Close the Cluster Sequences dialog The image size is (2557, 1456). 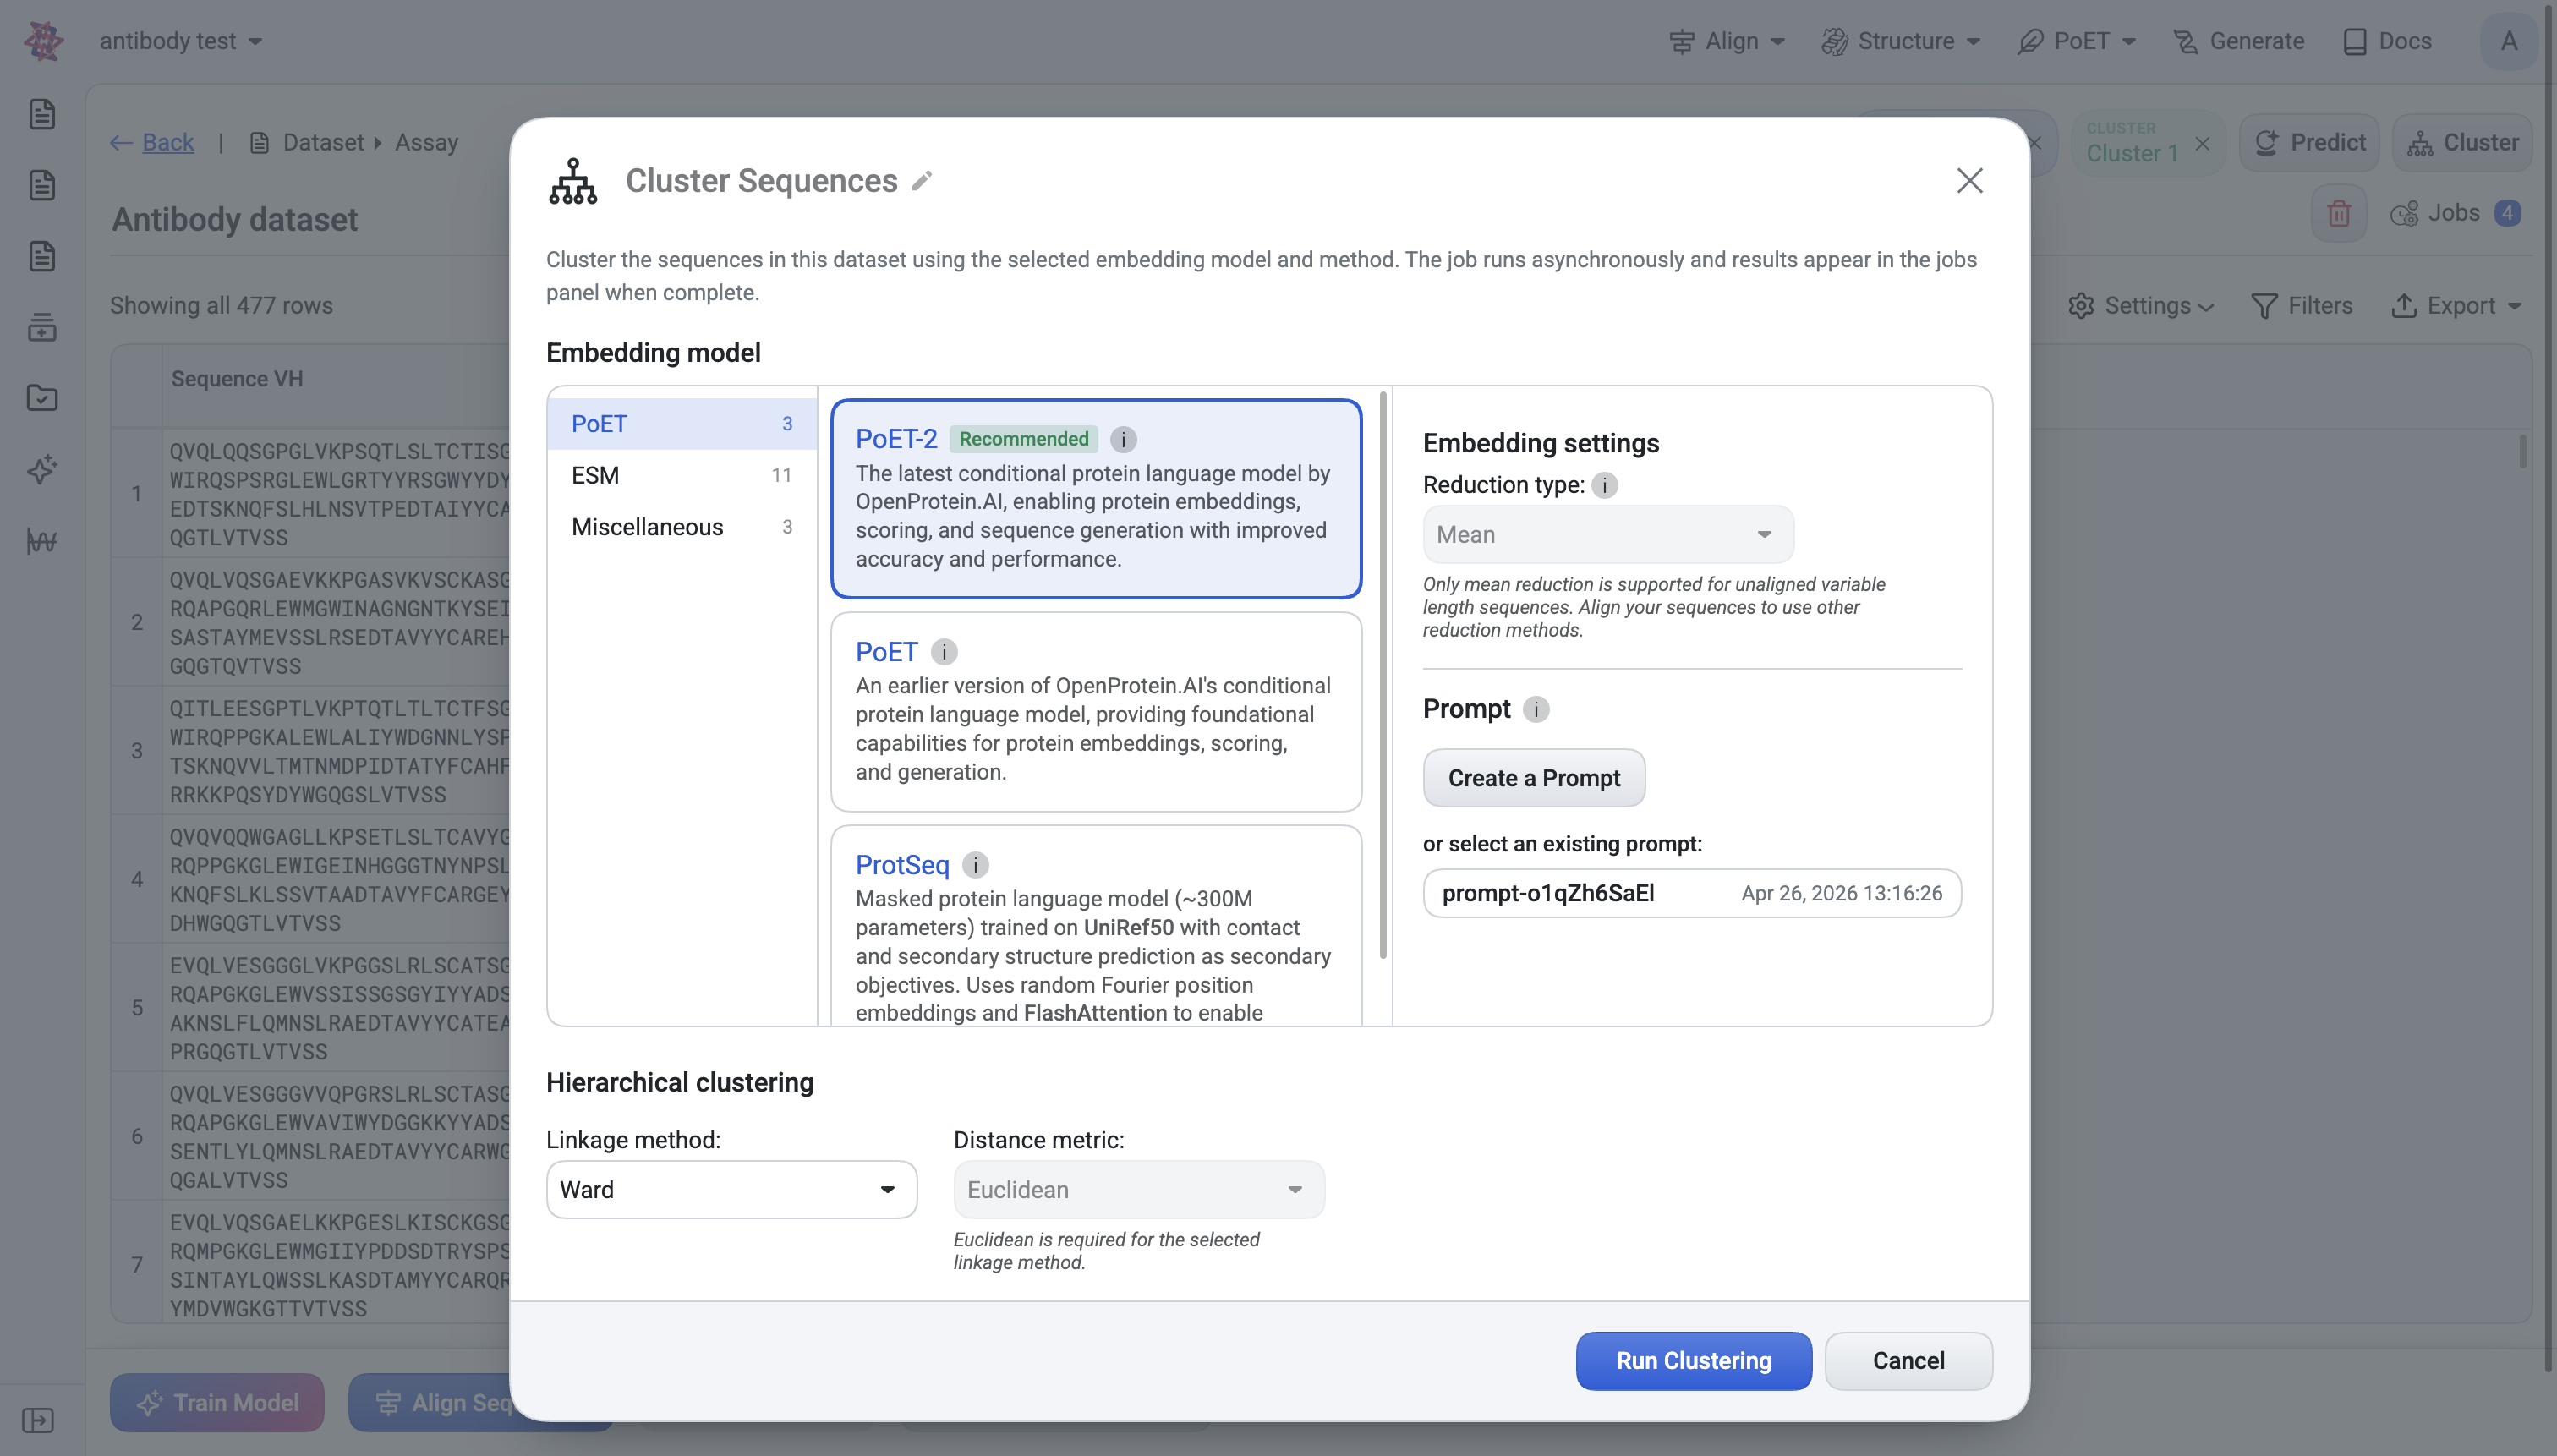[1969, 180]
